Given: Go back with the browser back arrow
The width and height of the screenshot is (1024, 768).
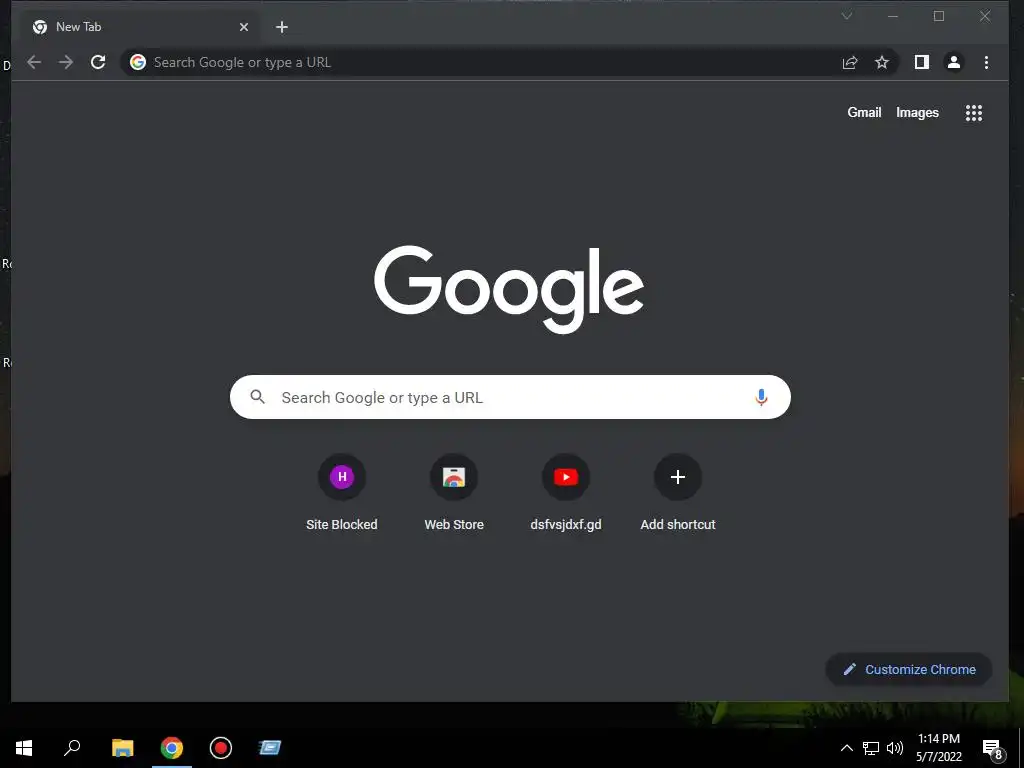Looking at the screenshot, I should [x=34, y=62].
